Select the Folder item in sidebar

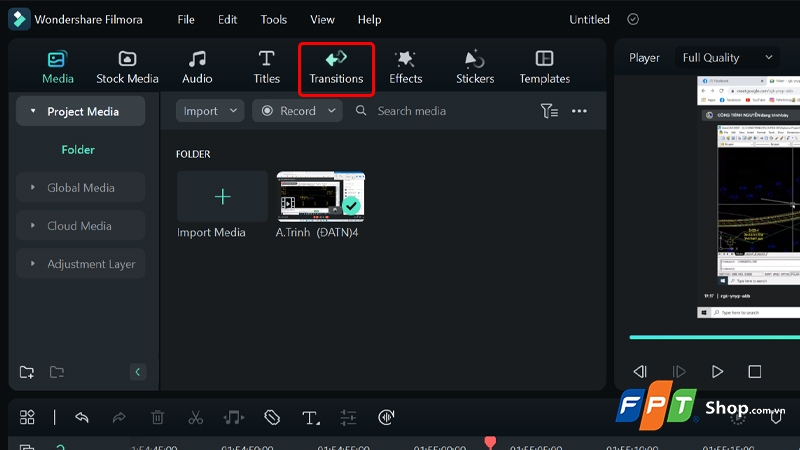click(78, 150)
